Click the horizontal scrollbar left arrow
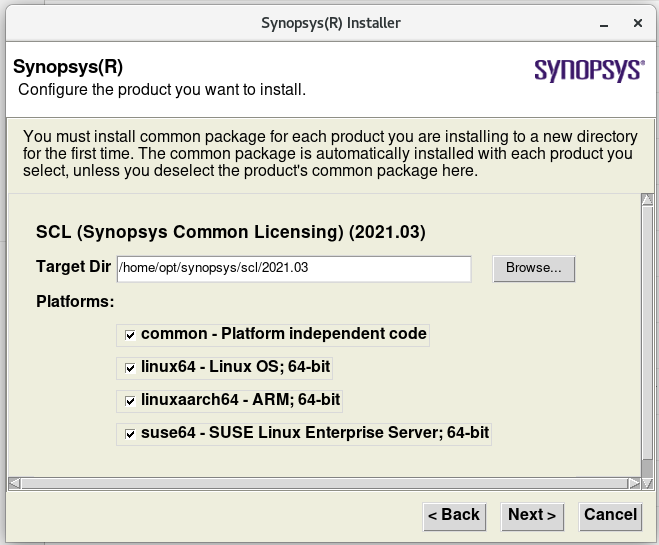Screen dimensions: 659x545 pyautogui.click(x=14, y=483)
